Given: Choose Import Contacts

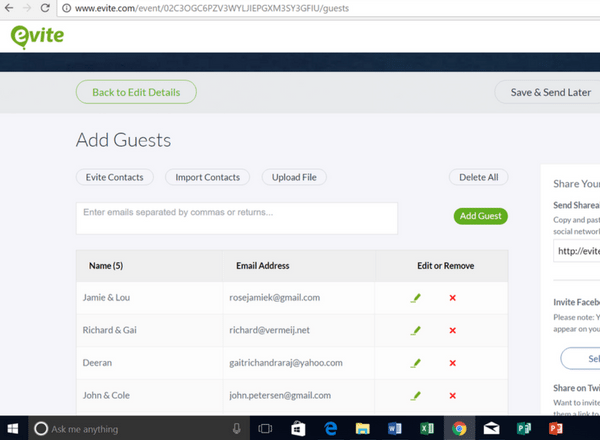Looking at the screenshot, I should pos(207,177).
